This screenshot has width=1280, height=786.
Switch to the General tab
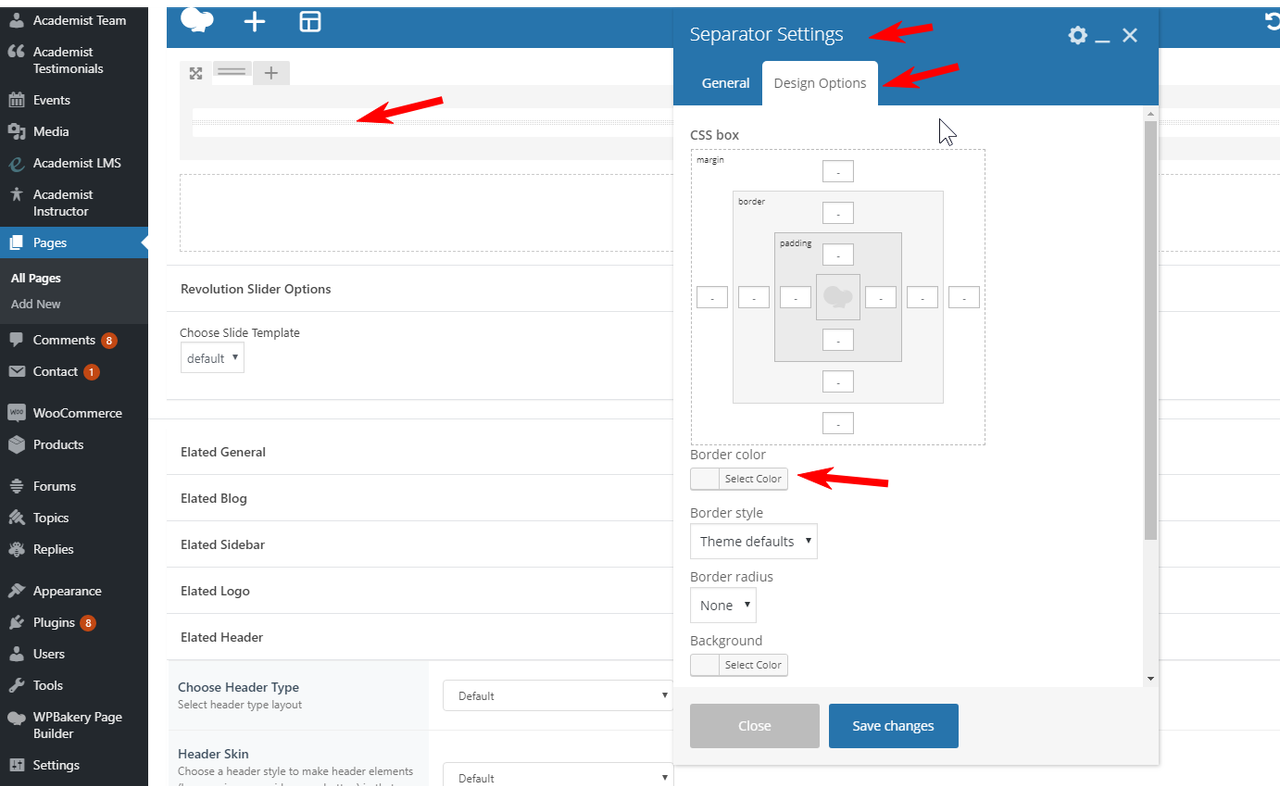pyautogui.click(x=725, y=83)
